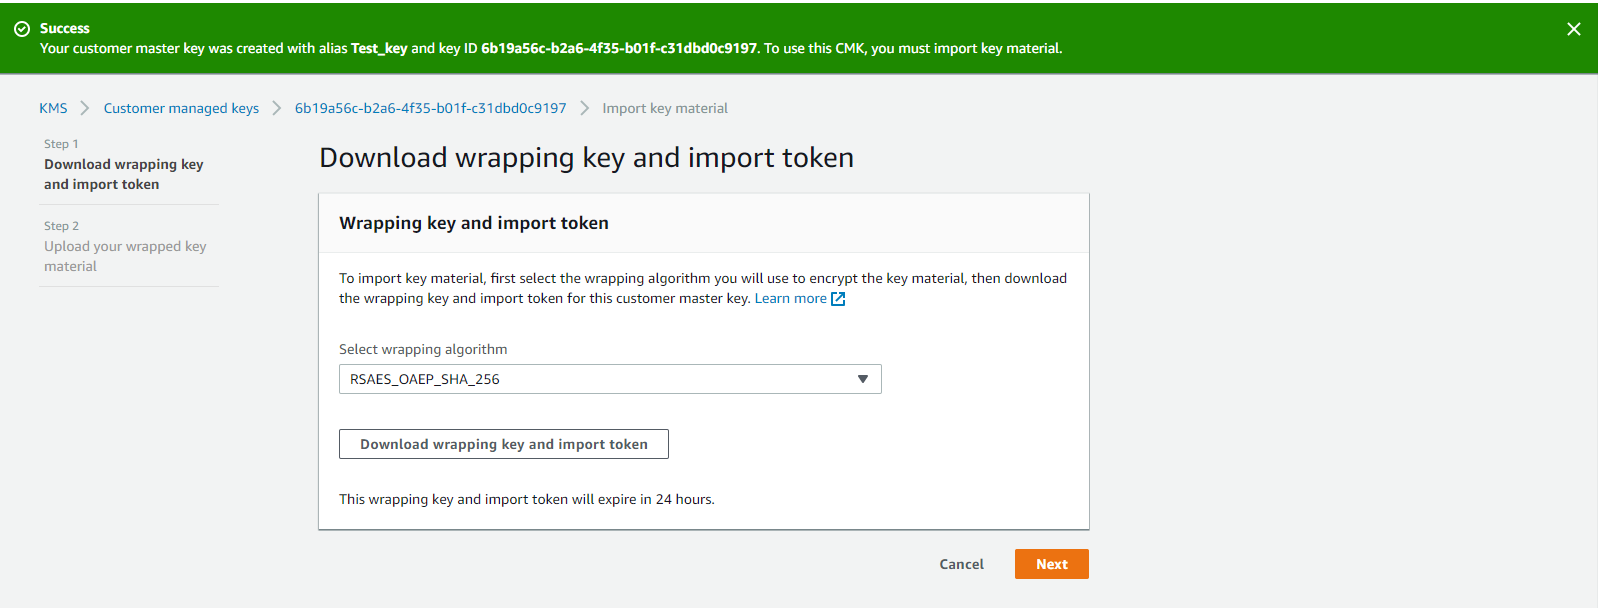This screenshot has height=608, width=1598.
Task: Cancel the import key material wizard
Action: pos(960,564)
